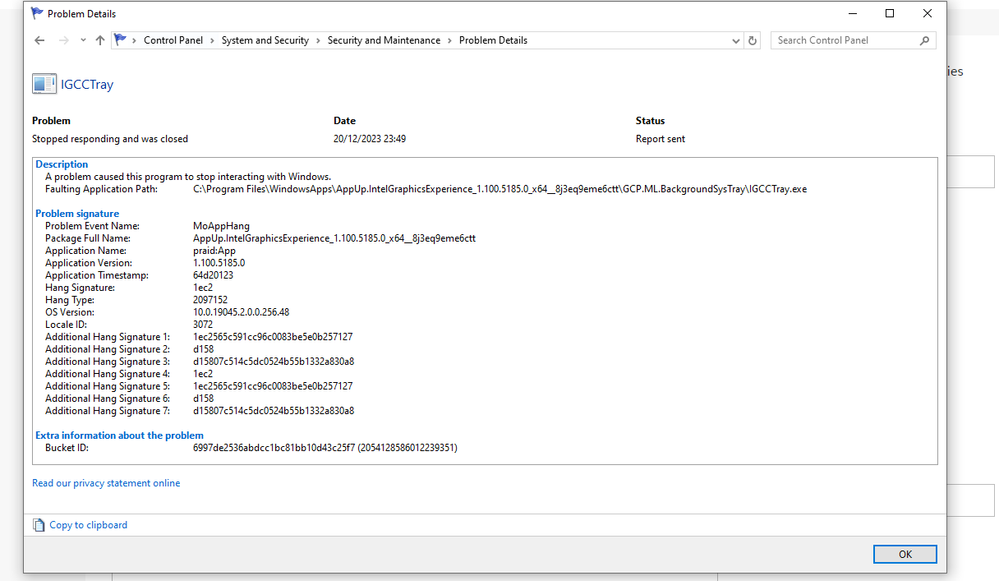Click the IGCCTray application icon
This screenshot has height=581, width=999.
(x=44, y=84)
